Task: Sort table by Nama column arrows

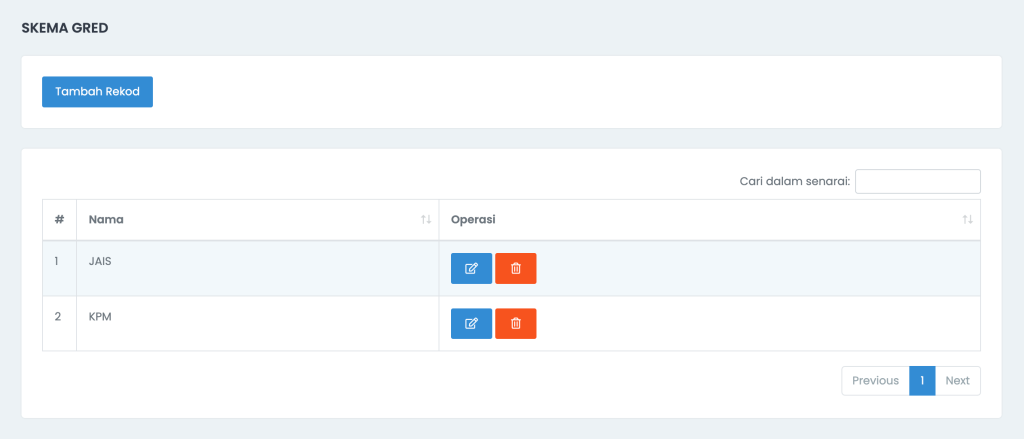Action: coord(426,220)
